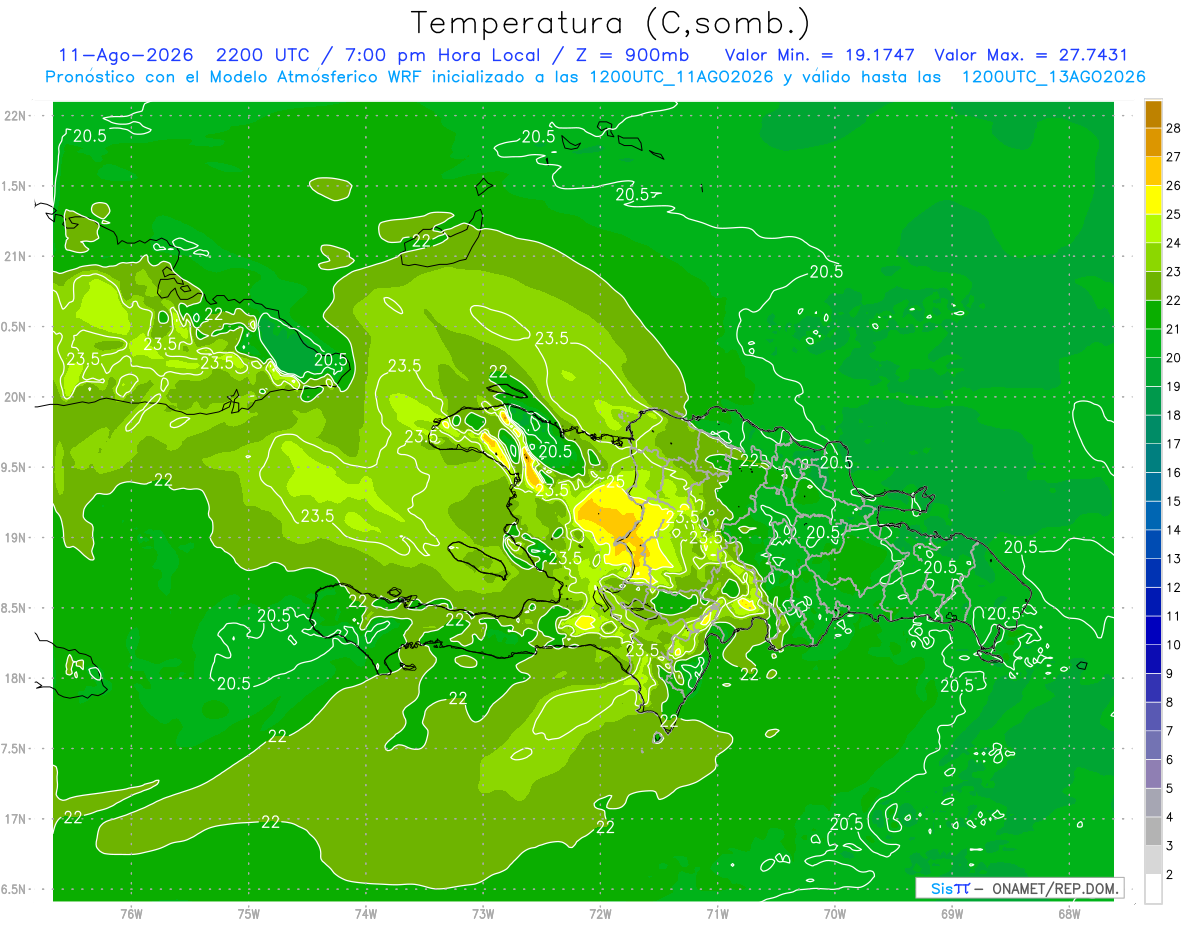Click 'Valor Max. = 27.7431' value
This screenshot has width=1200, height=927.
point(1031,55)
